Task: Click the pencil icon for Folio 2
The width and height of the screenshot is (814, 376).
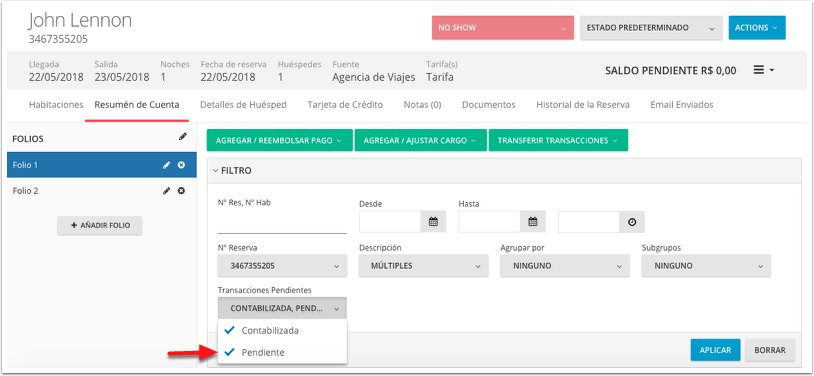Action: [166, 191]
